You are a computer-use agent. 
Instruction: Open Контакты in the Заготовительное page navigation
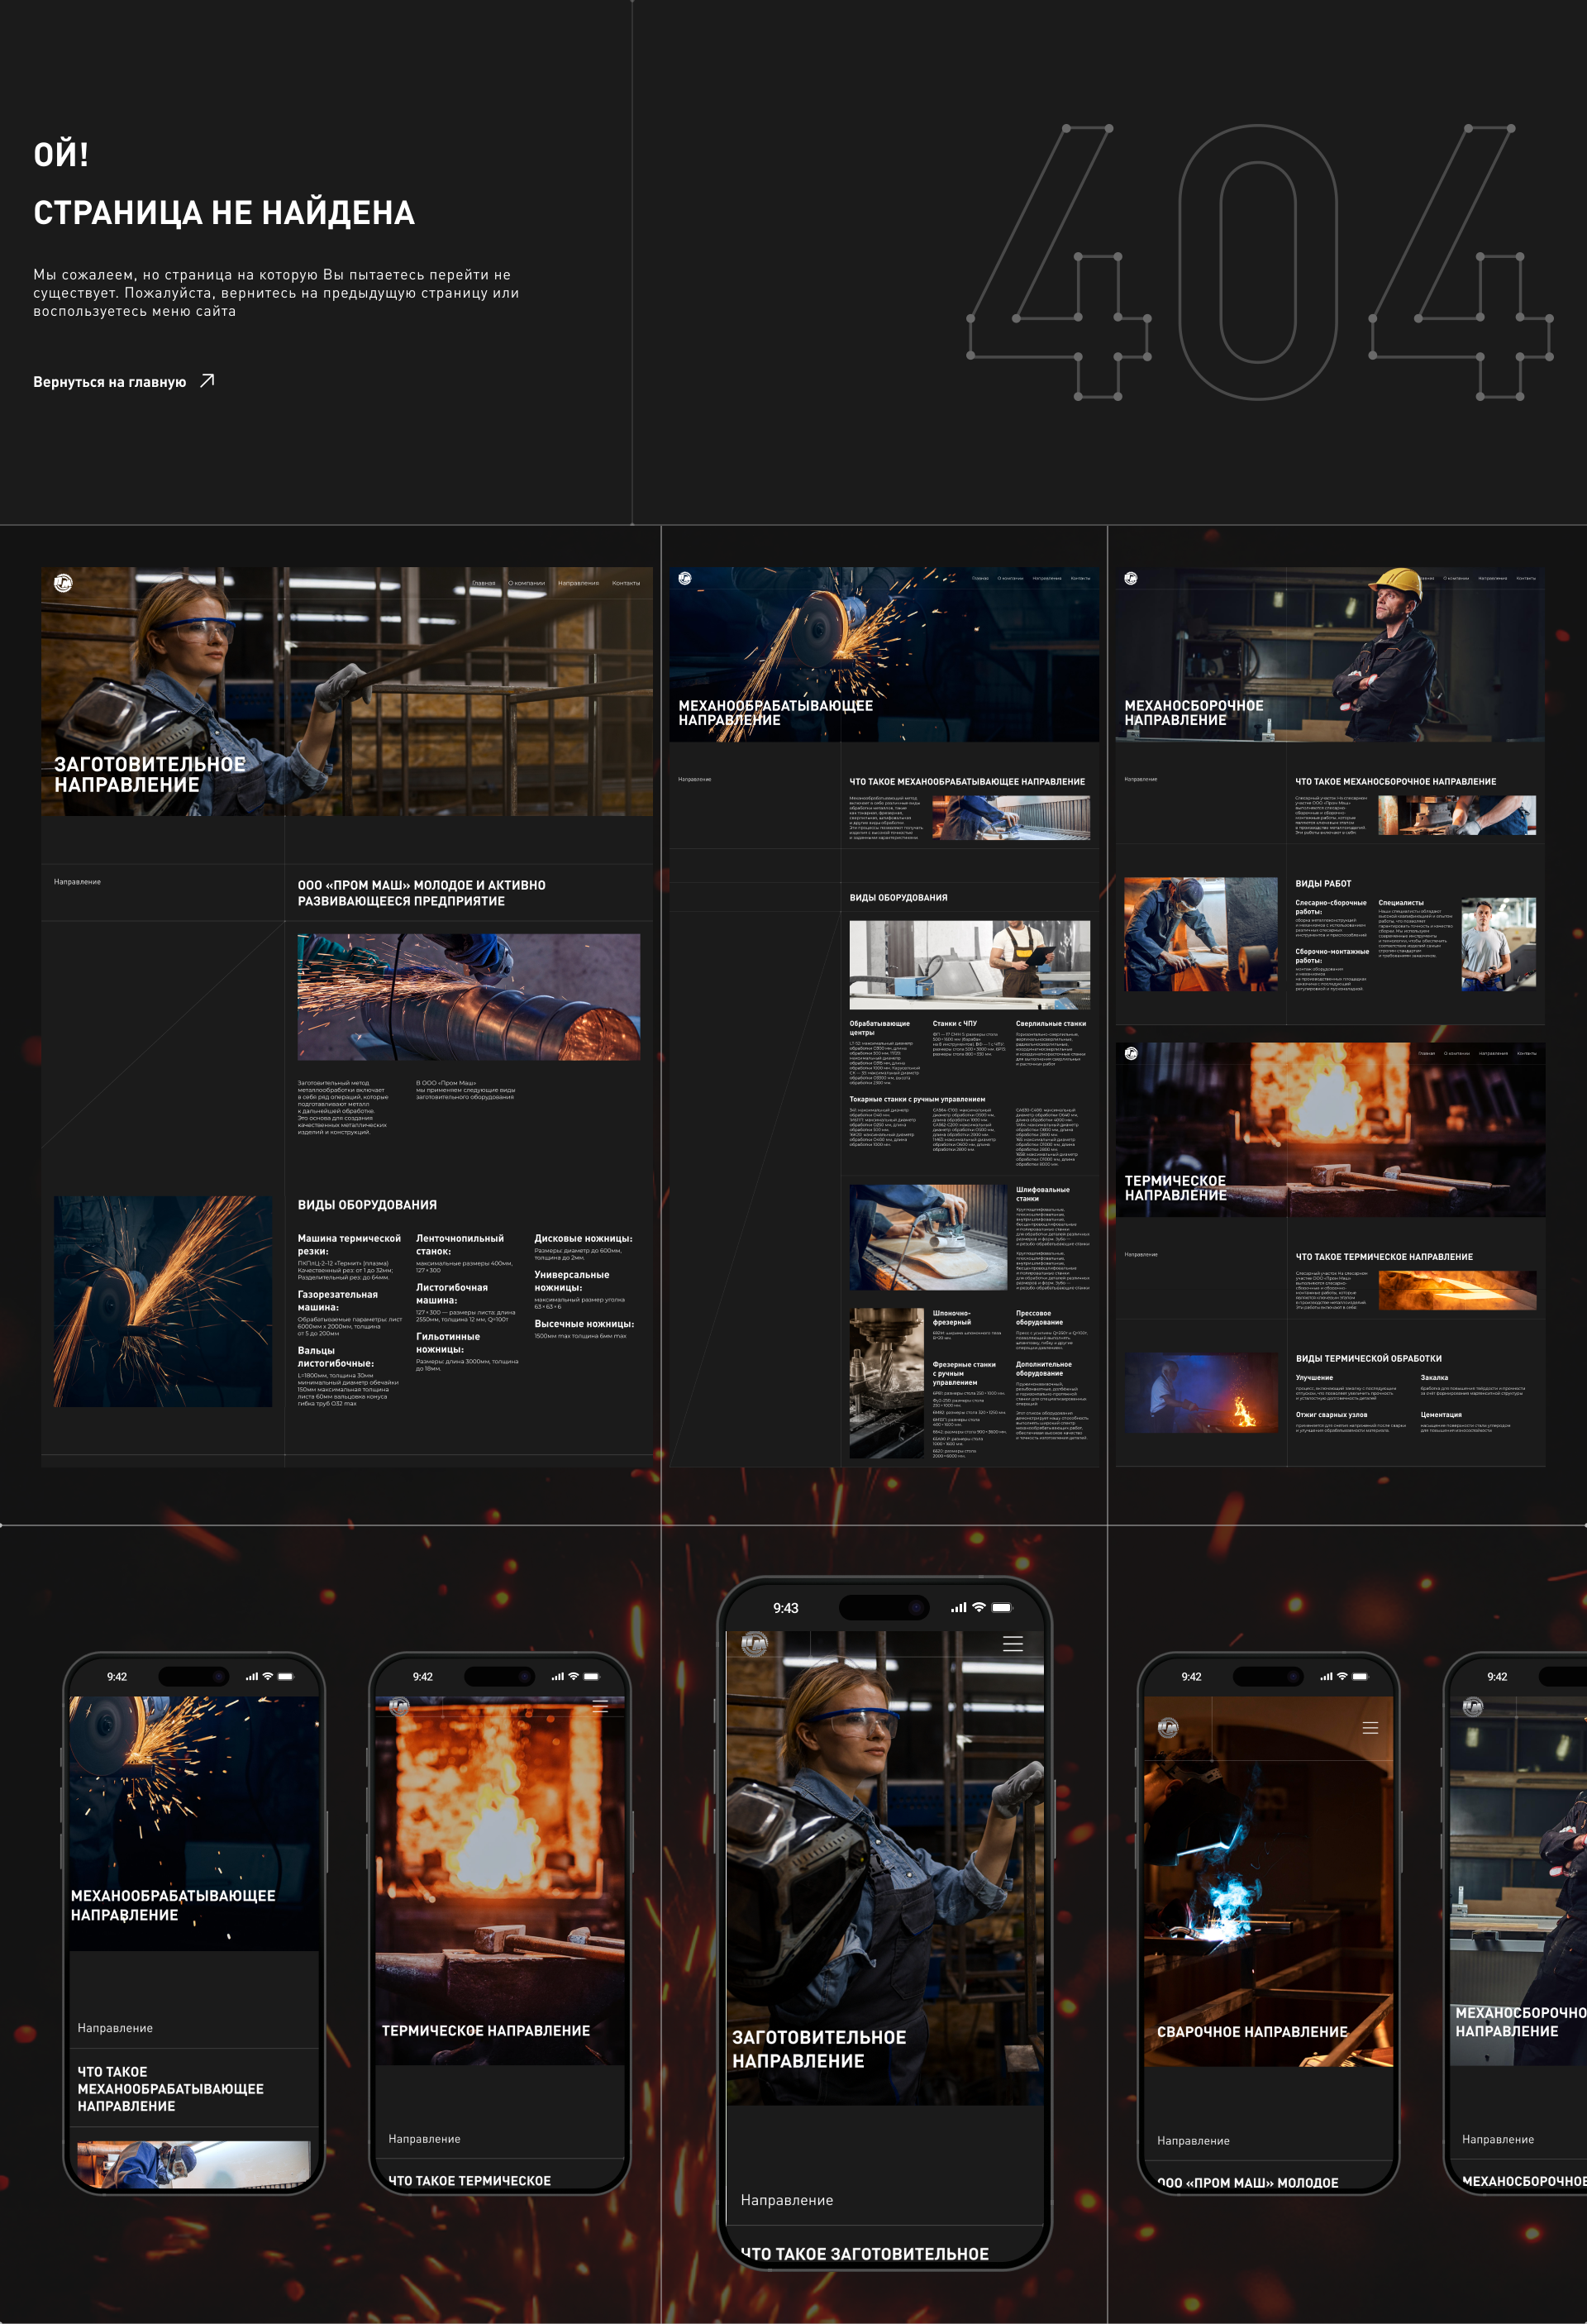click(626, 583)
